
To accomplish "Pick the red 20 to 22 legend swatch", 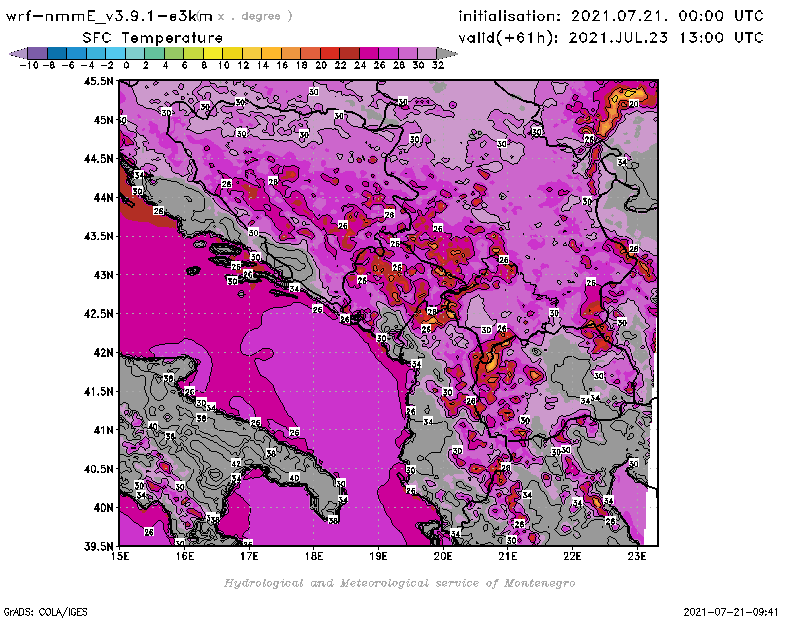I will tap(330, 53).
